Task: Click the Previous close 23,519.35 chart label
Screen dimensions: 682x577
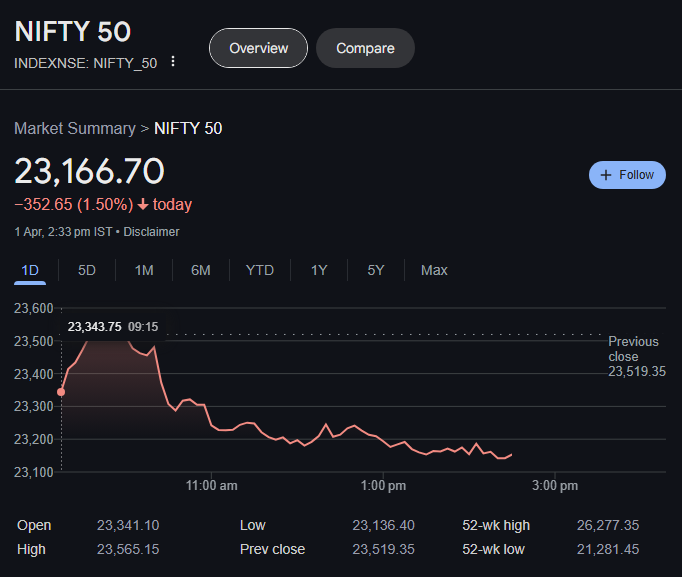Action: pos(636,357)
